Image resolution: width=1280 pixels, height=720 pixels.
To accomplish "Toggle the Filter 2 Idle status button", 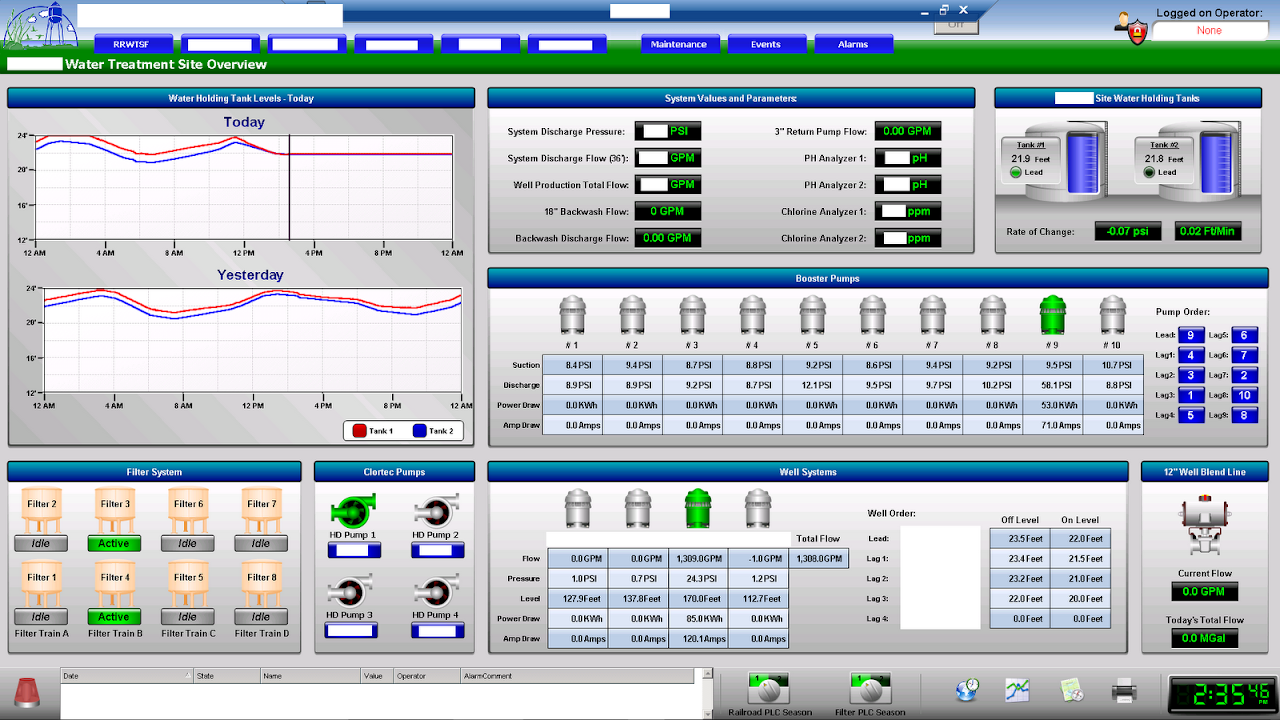I will 41,544.
